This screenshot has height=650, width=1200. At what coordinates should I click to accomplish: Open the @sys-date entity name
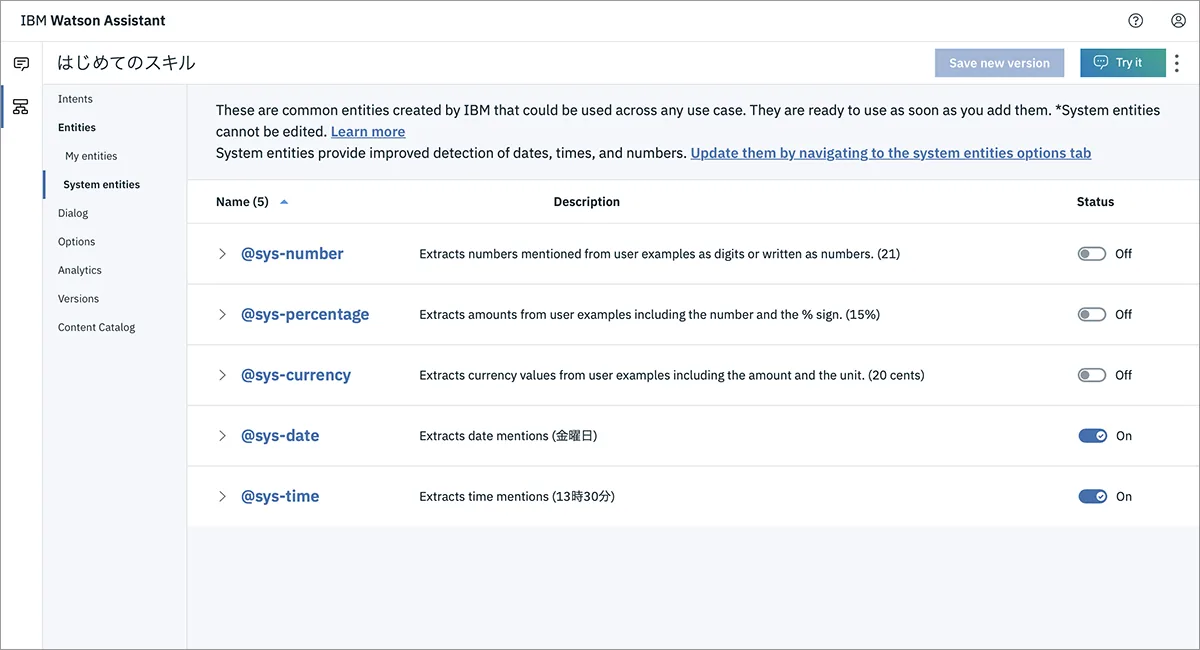pyautogui.click(x=280, y=436)
